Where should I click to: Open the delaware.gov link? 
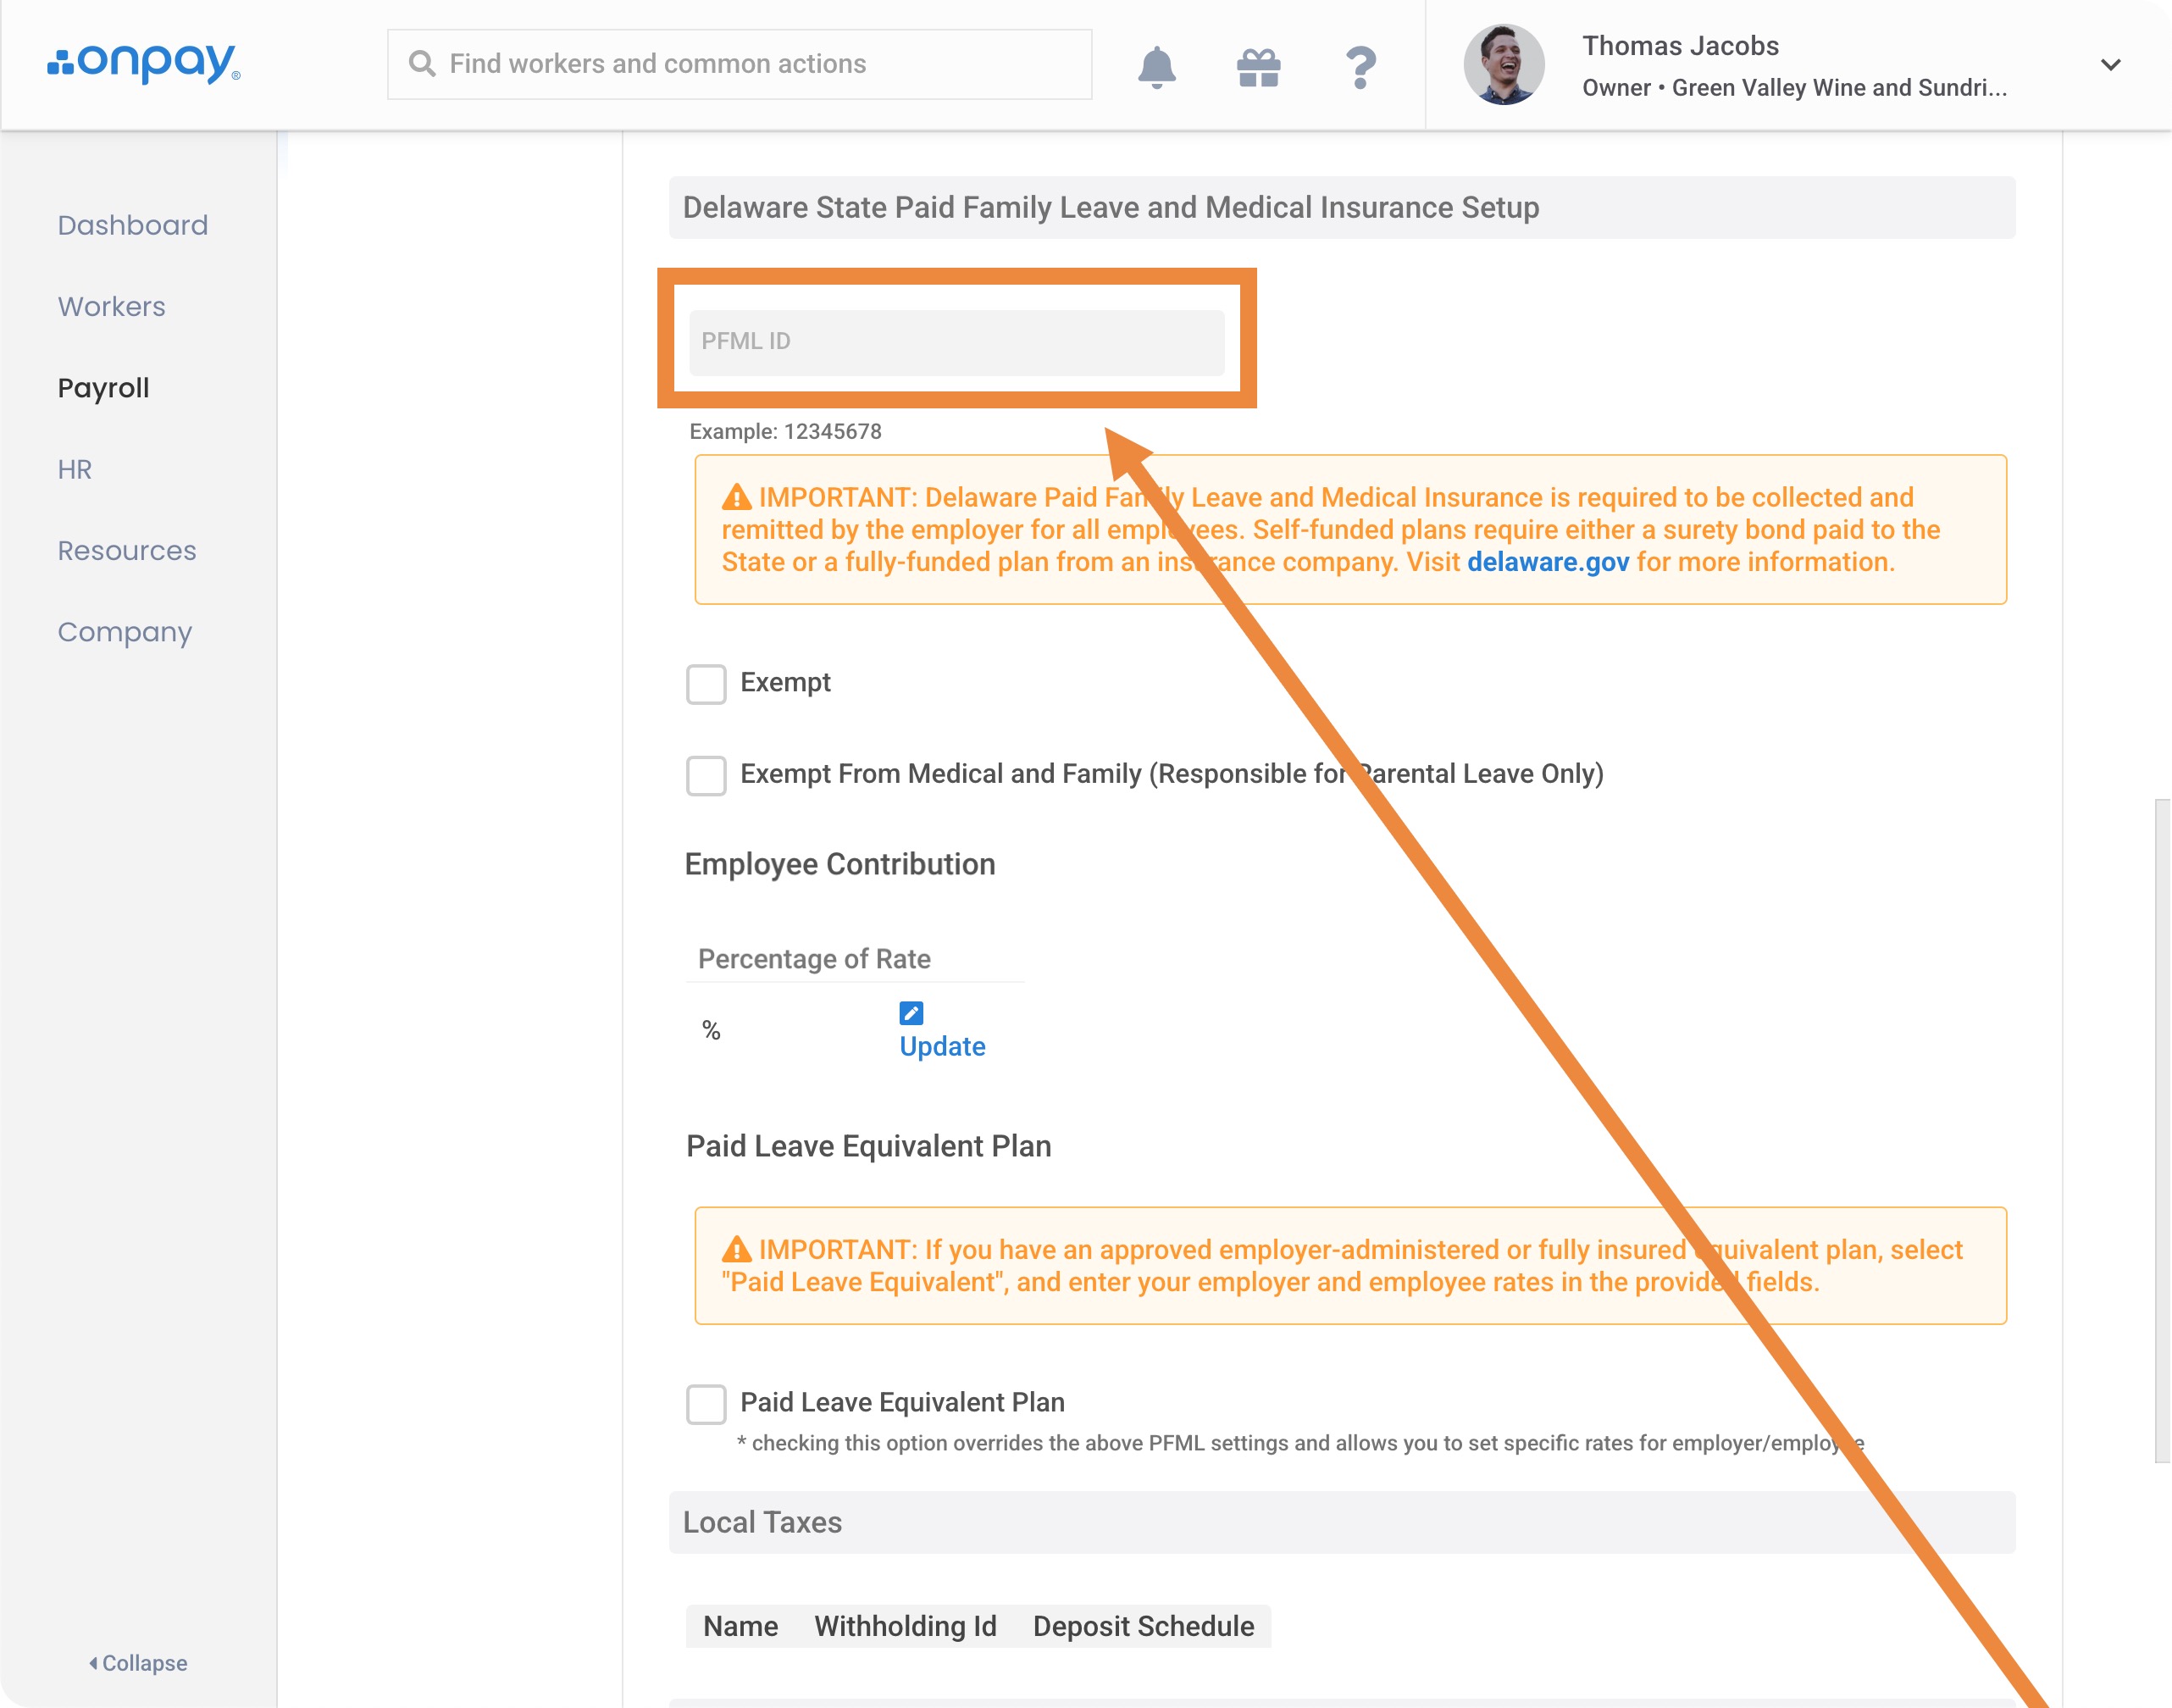(1547, 562)
